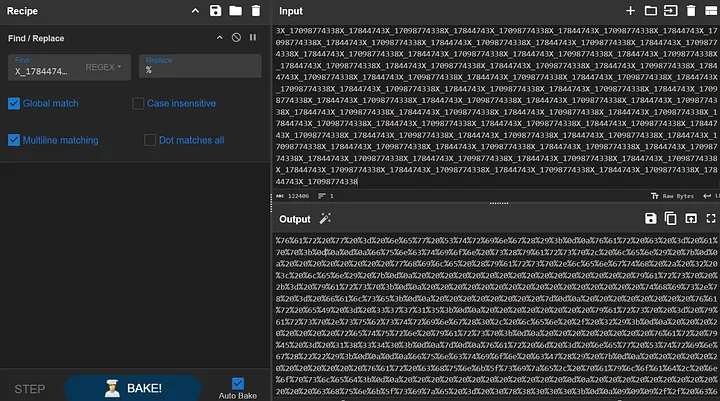Load a saved recipe via folder icon
The image size is (720, 401).
[x=235, y=11]
